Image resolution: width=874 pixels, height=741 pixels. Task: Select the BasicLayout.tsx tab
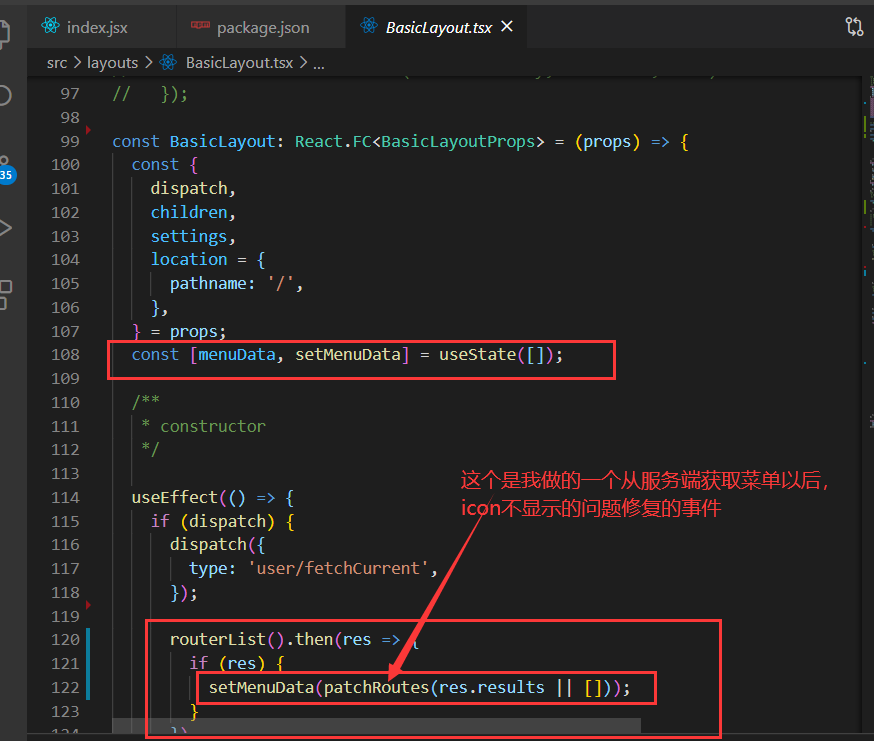pyautogui.click(x=439, y=27)
